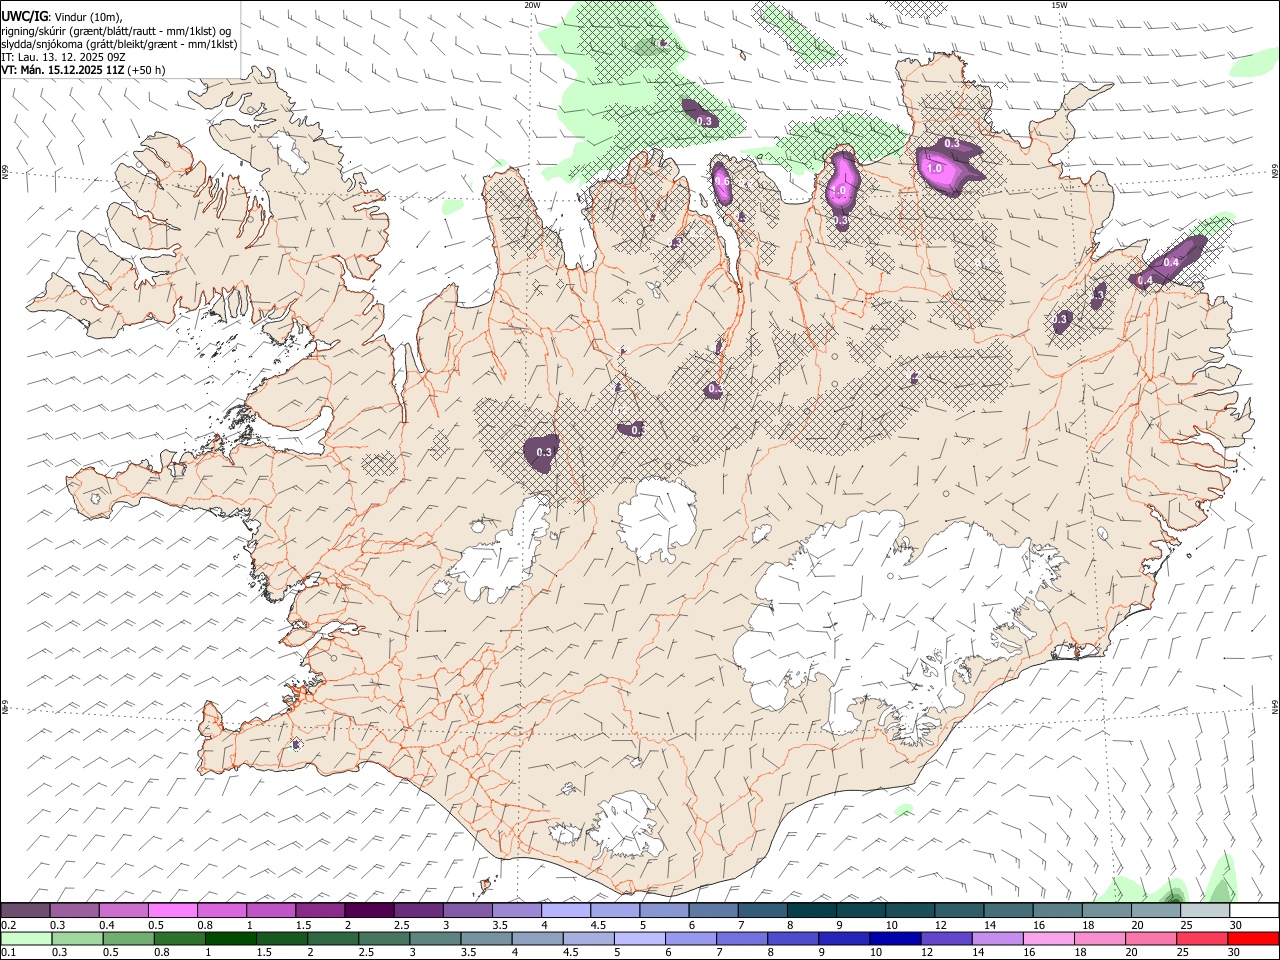Select the upper scale swatch between 4 and 4.5

tap(566, 910)
